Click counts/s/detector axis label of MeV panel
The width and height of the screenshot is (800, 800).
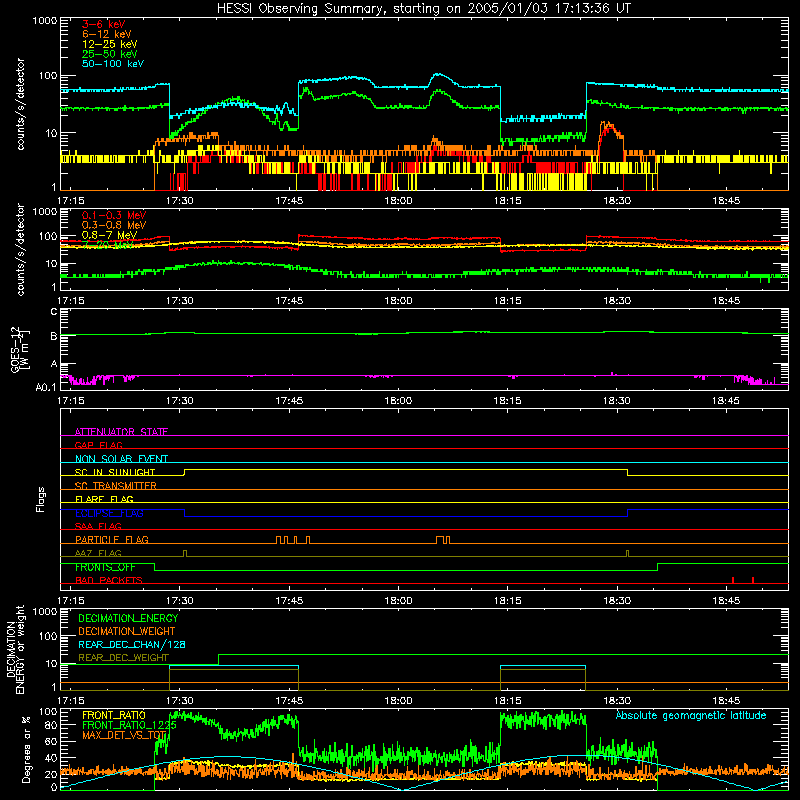point(20,249)
